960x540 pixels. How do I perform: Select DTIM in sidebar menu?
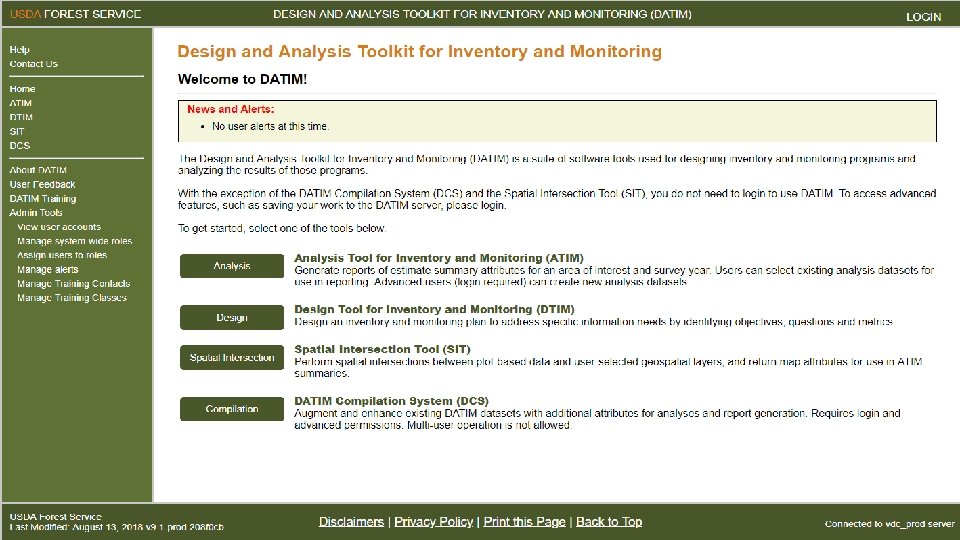tap(21, 117)
